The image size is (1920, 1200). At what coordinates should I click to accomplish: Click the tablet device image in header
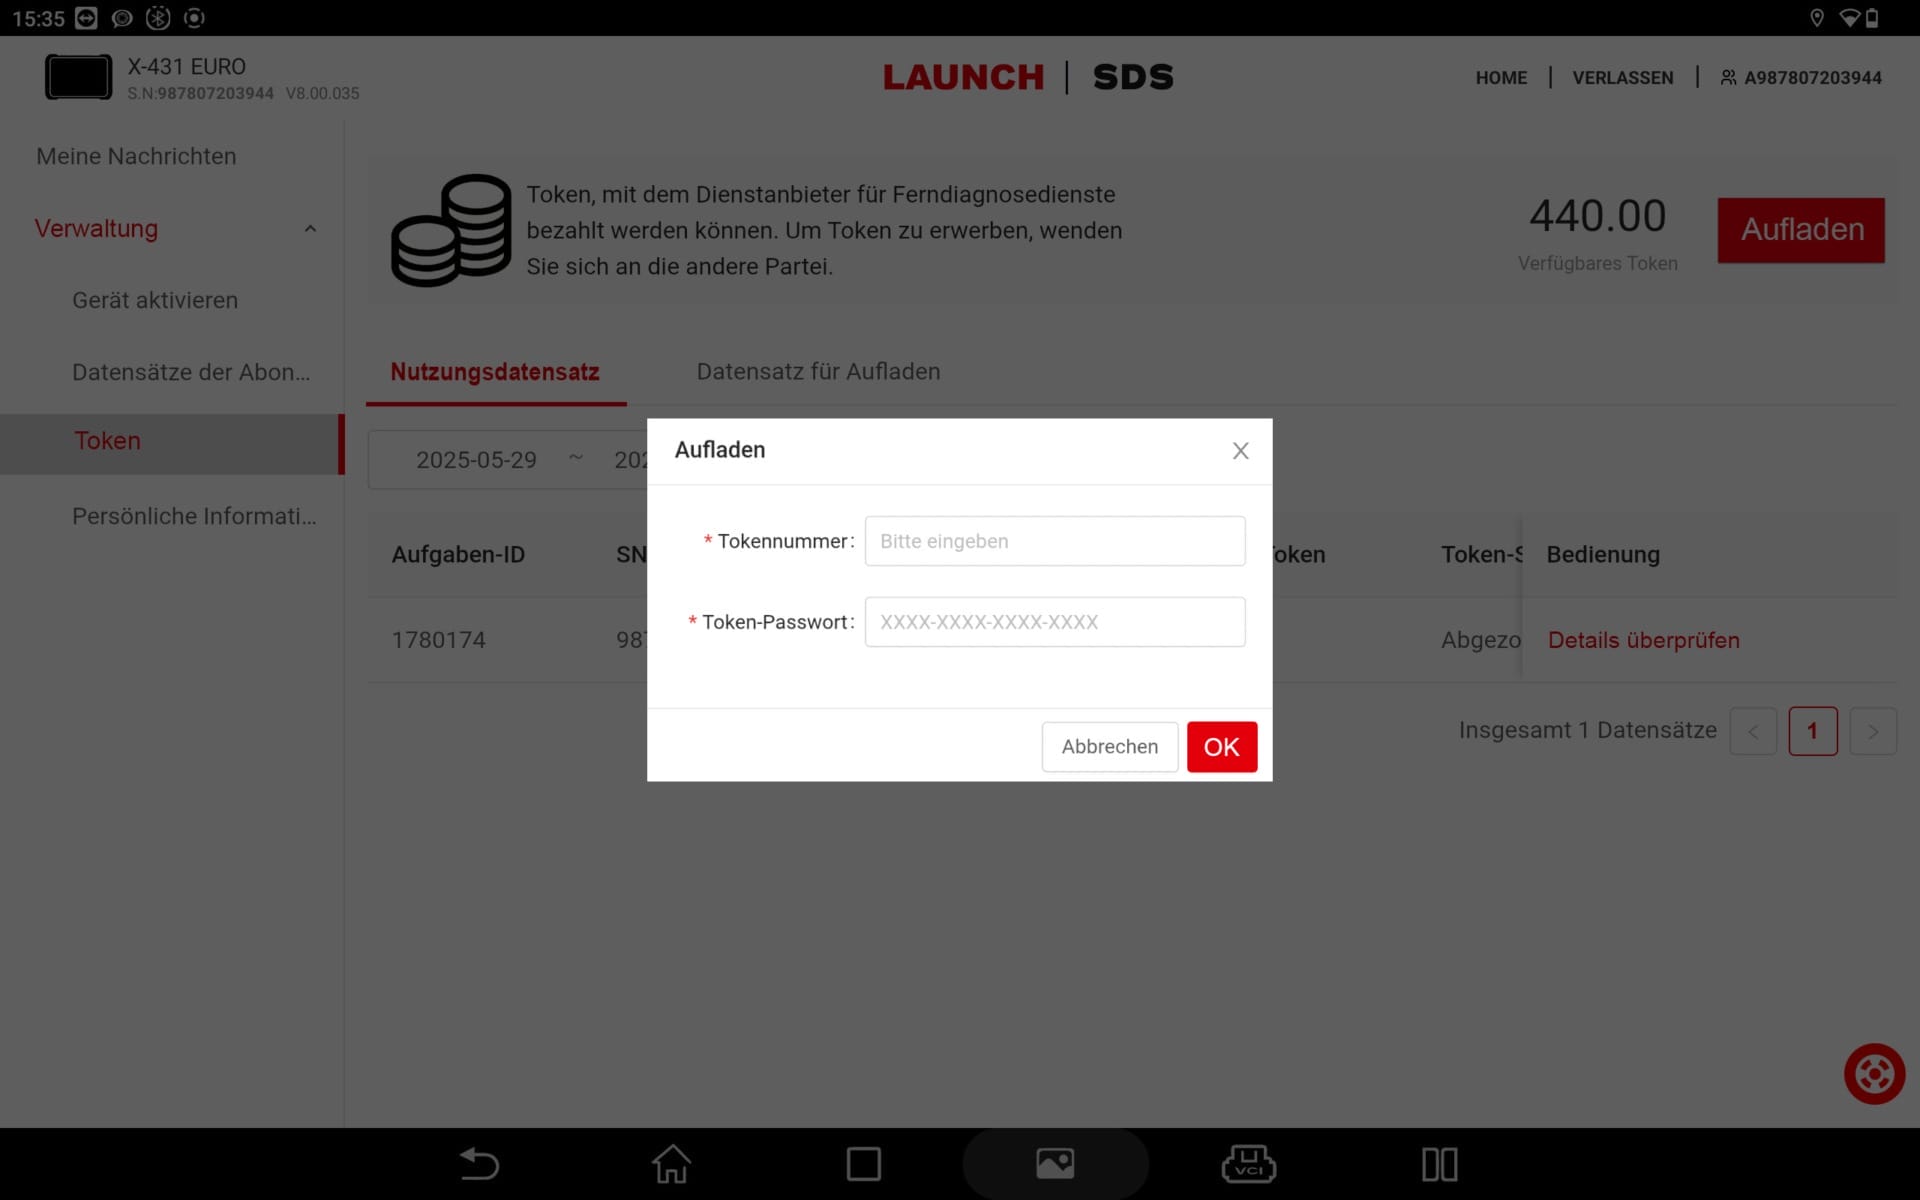pos(79,77)
